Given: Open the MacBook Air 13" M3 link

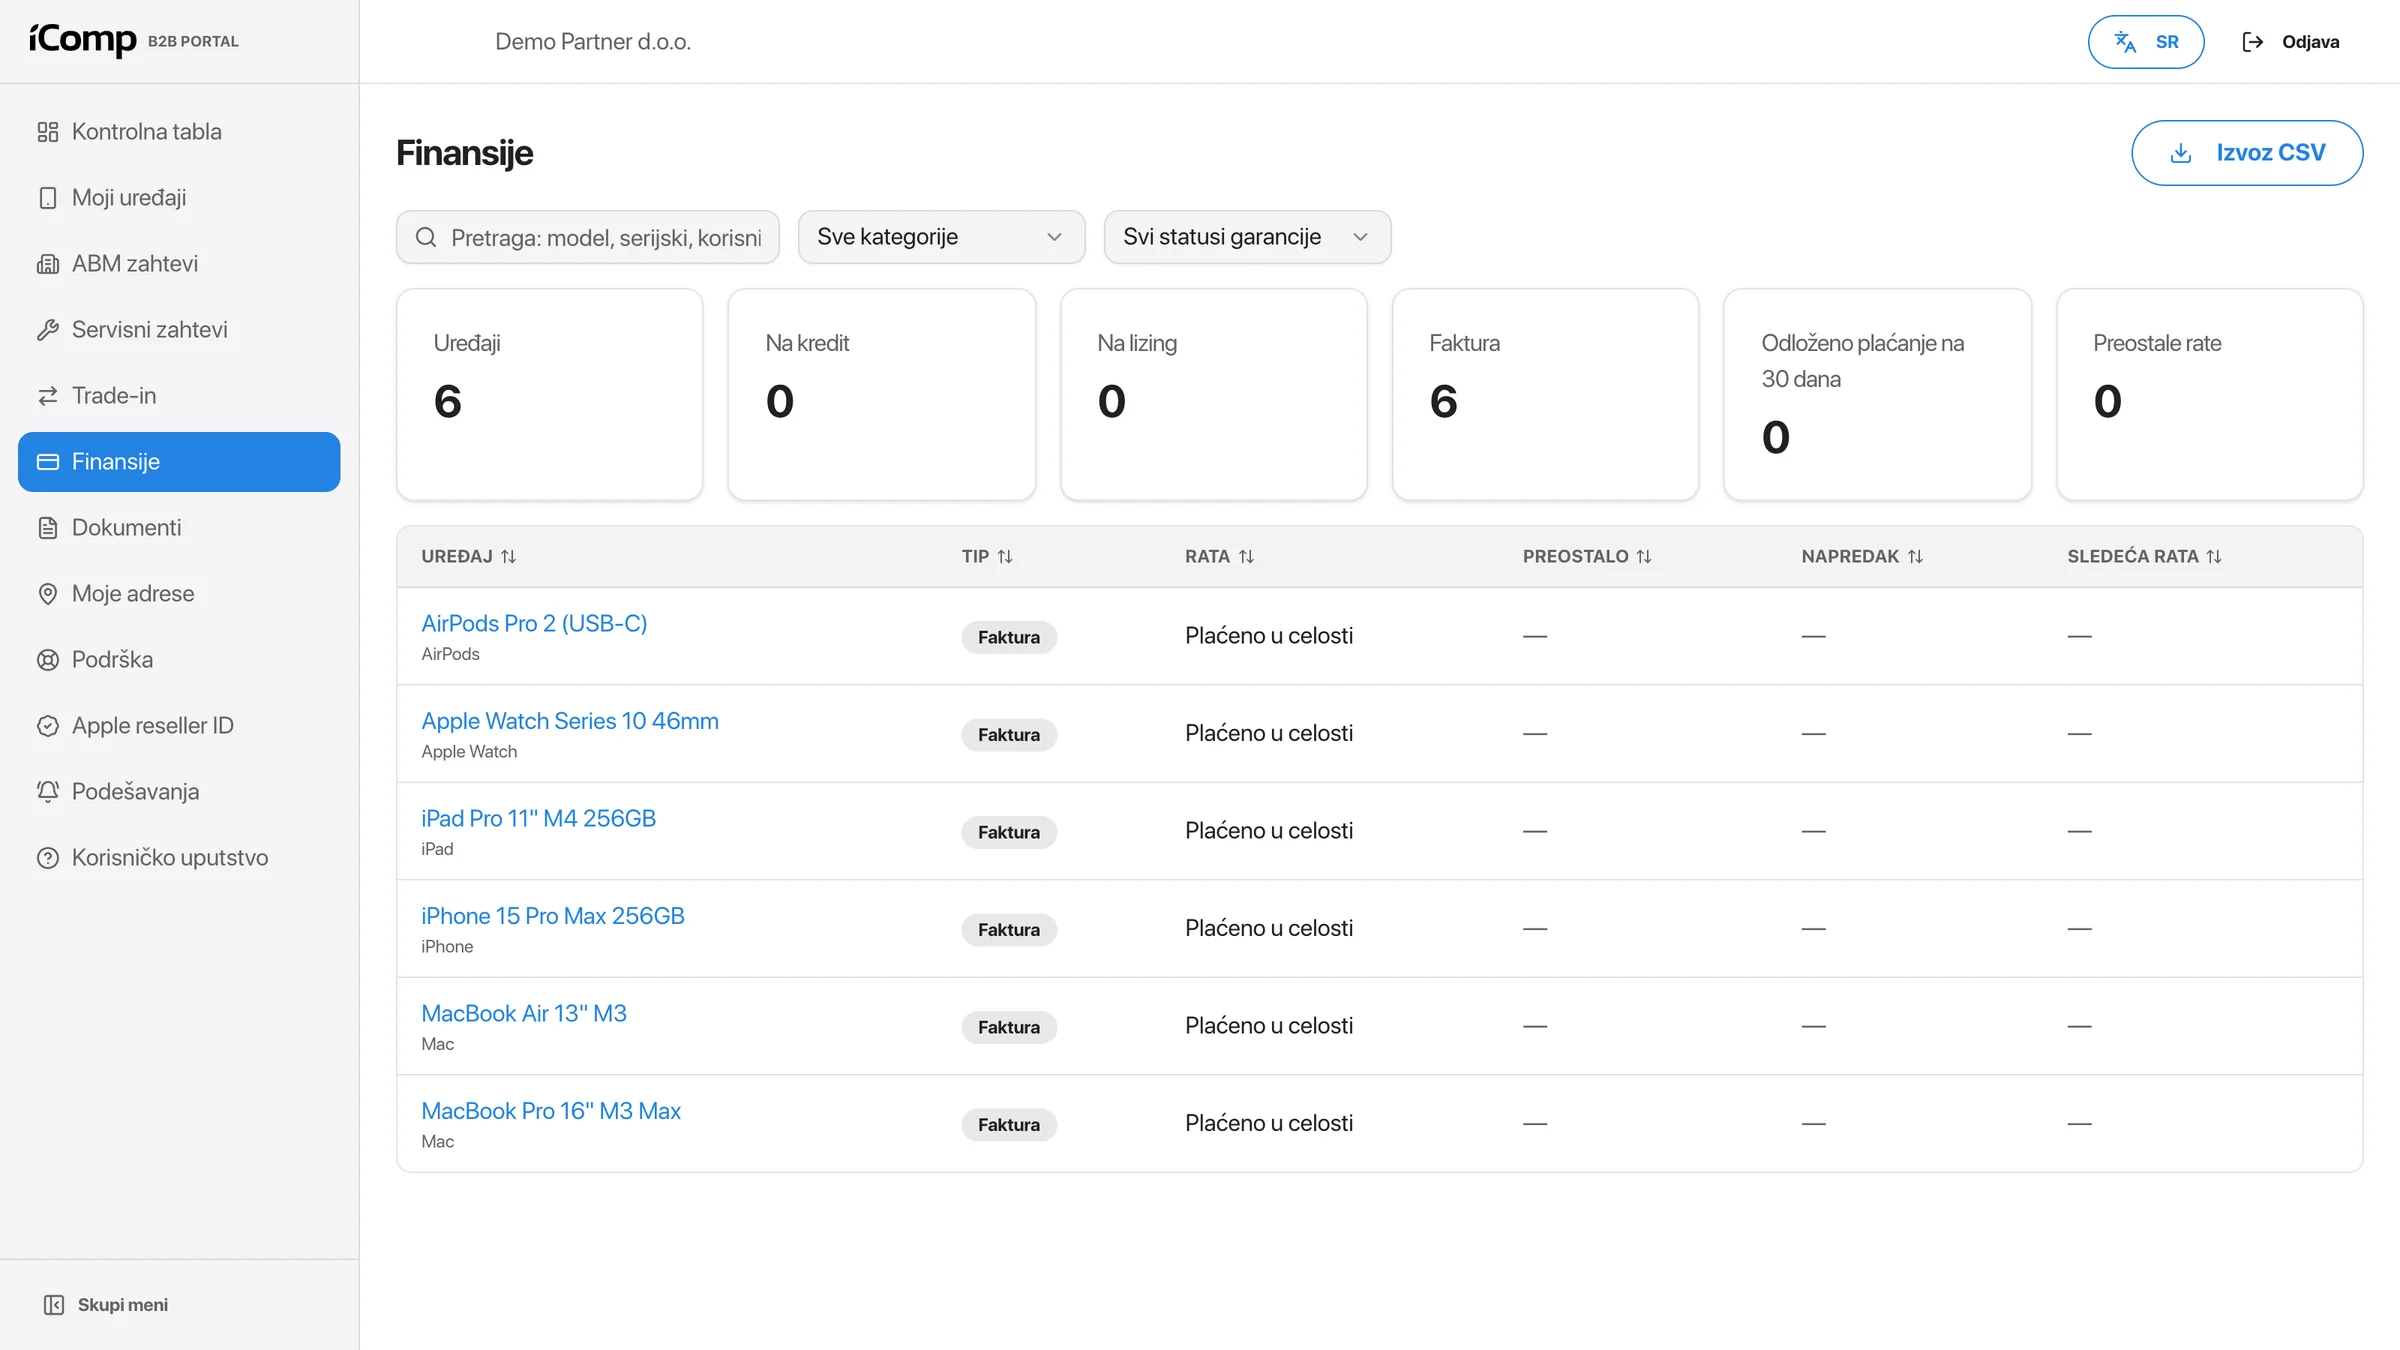Looking at the screenshot, I should click(x=524, y=1013).
